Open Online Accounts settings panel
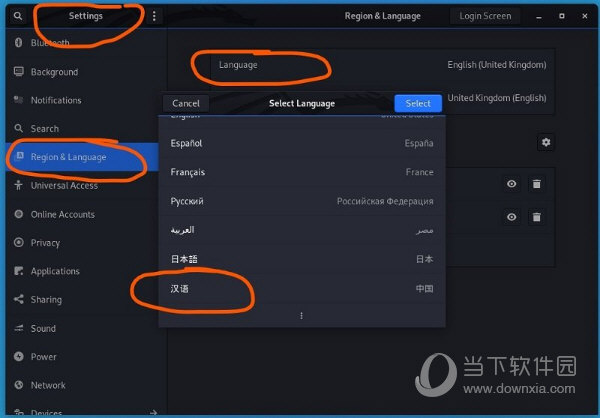Viewport: 600px width, 418px height. [x=82, y=214]
